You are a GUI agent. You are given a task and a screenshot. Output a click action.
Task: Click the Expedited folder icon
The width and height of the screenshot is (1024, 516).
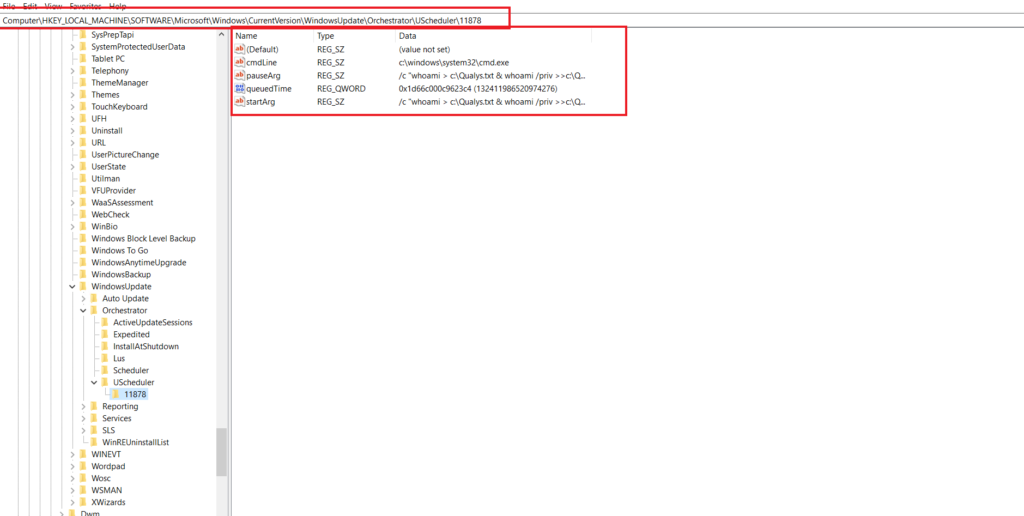(x=104, y=334)
